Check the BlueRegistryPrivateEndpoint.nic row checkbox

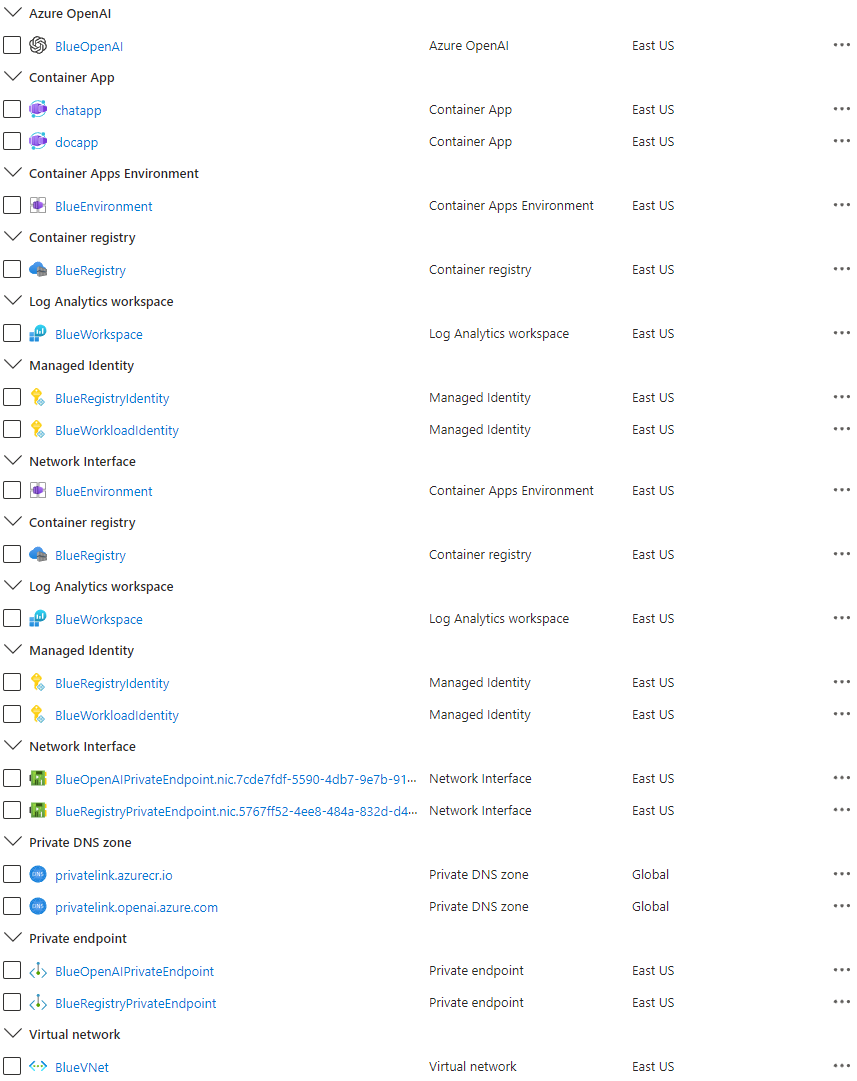[x=12, y=810]
